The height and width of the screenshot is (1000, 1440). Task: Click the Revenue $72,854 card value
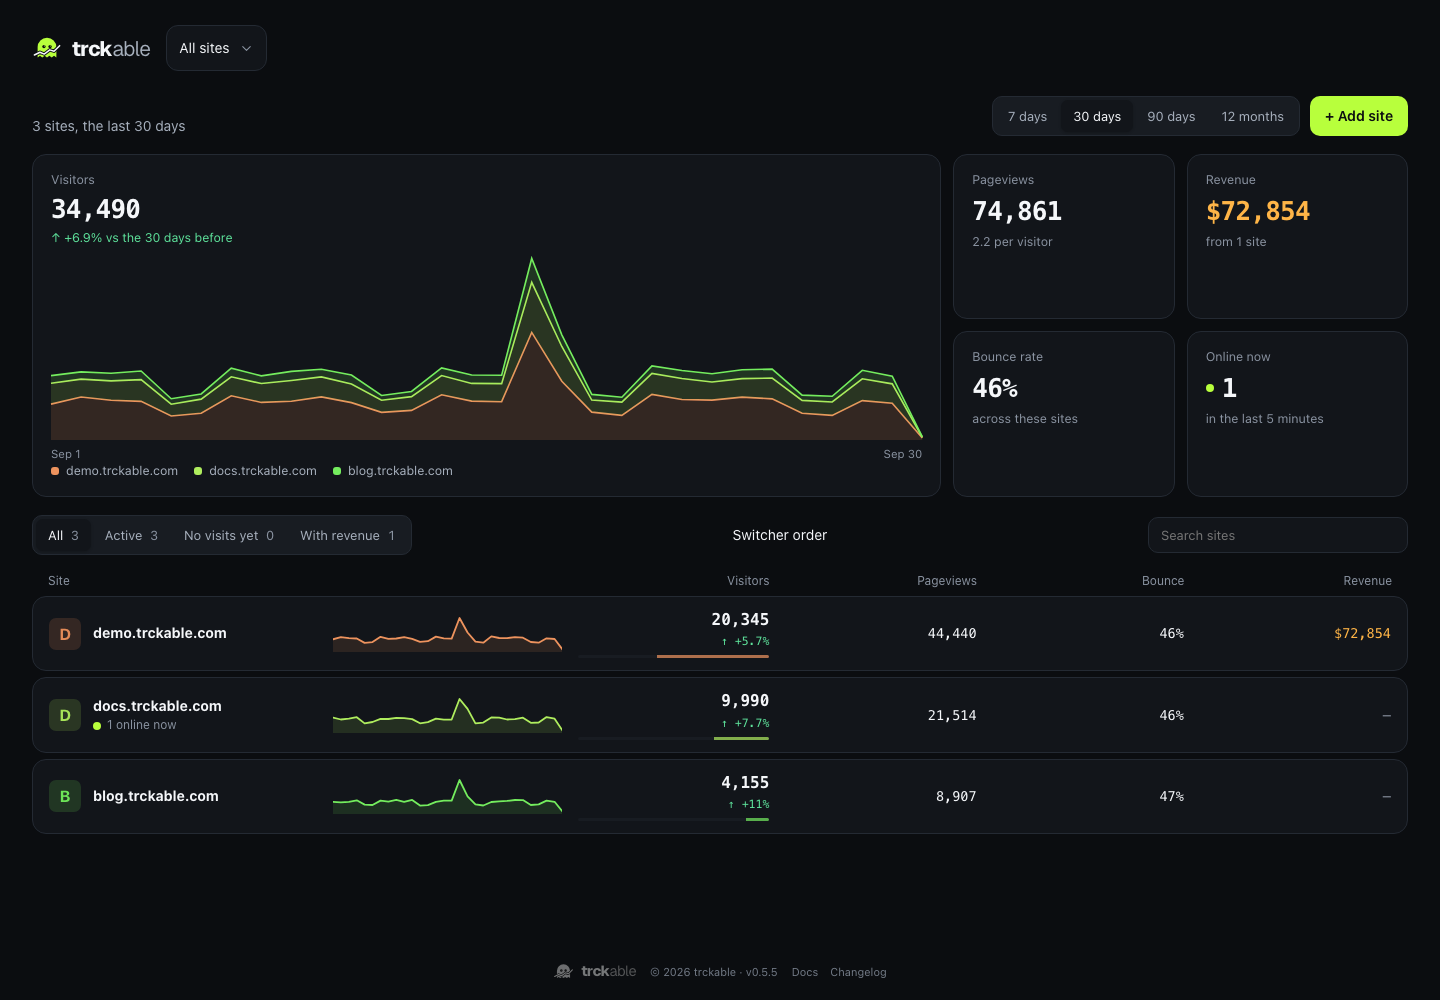click(1258, 211)
